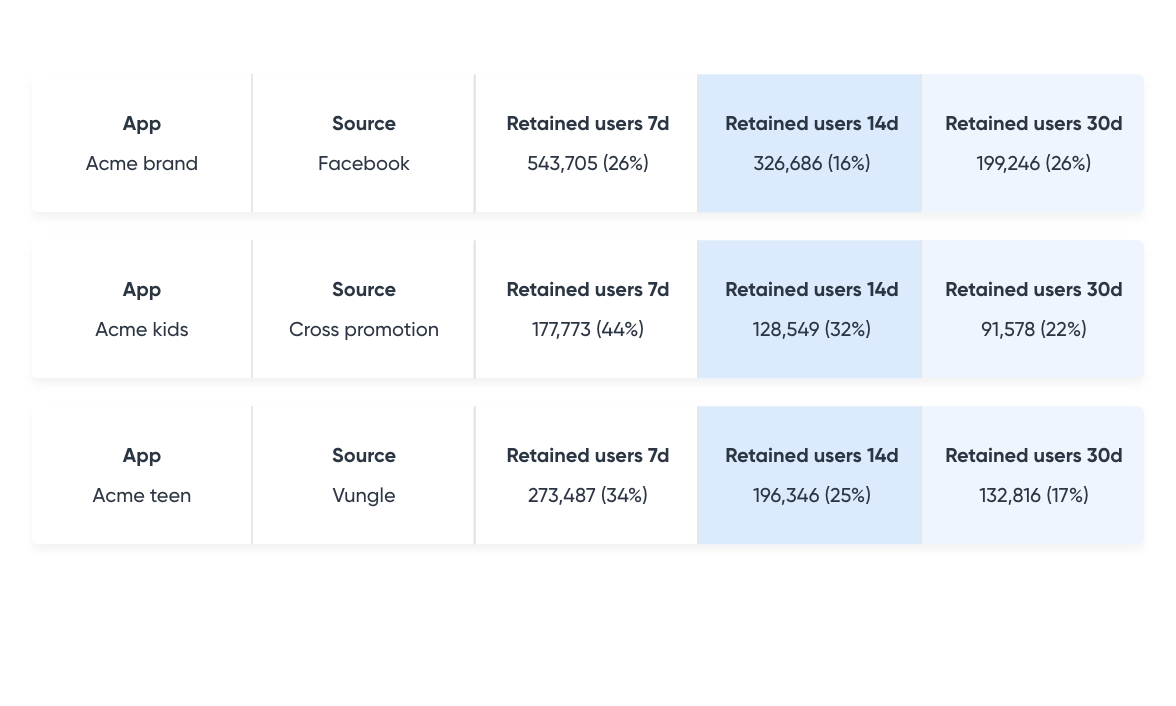
Task: Click Retained users 14d label above 128,549
Action: click(x=812, y=290)
